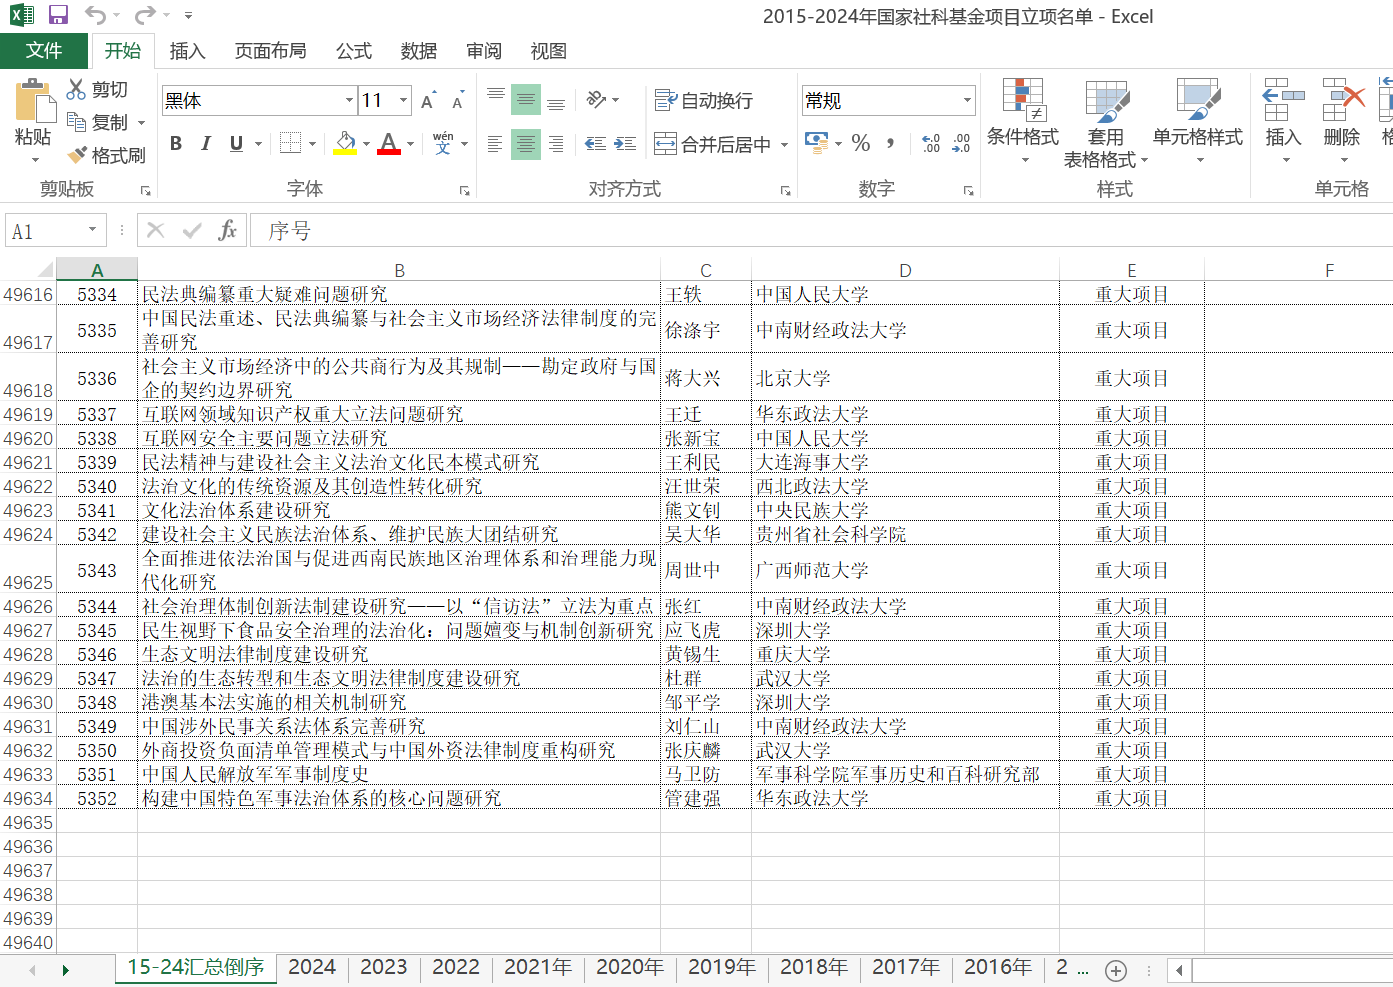Toggle horizontal center alignment

tap(526, 144)
